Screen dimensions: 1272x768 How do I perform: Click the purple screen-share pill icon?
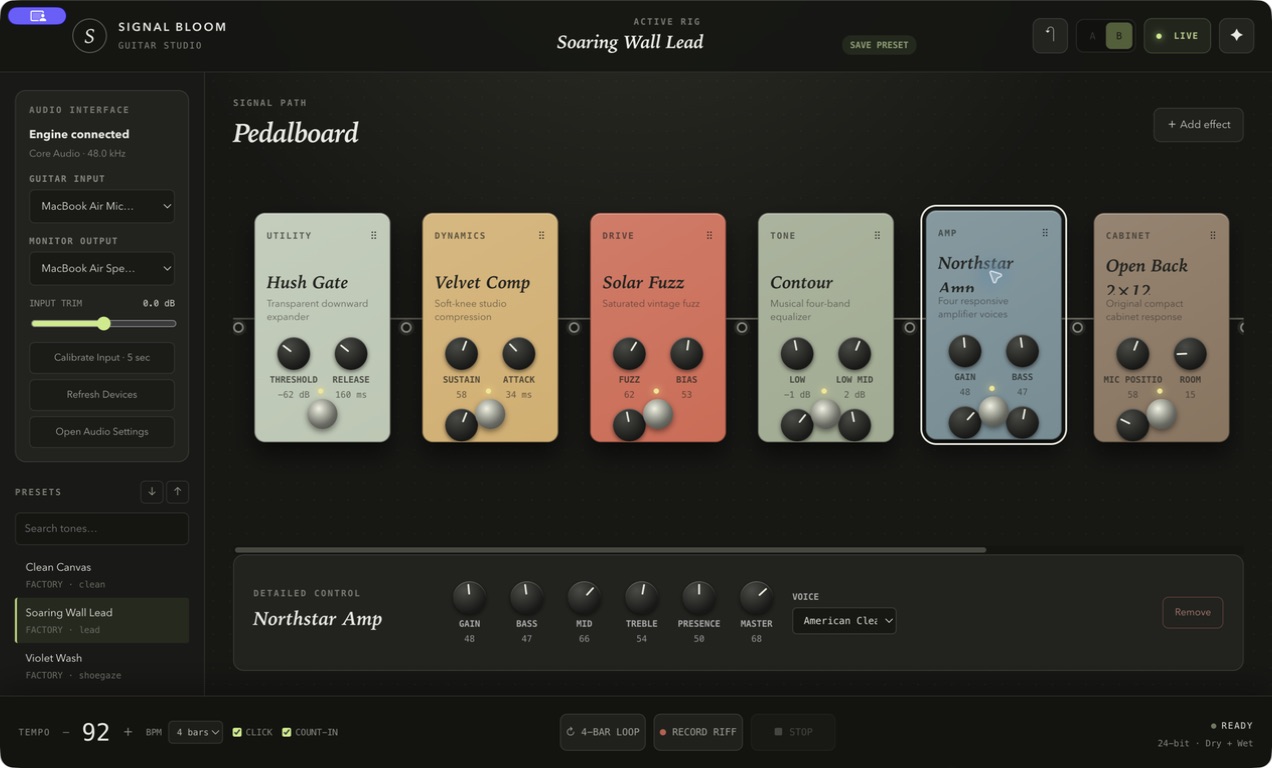click(x=37, y=16)
